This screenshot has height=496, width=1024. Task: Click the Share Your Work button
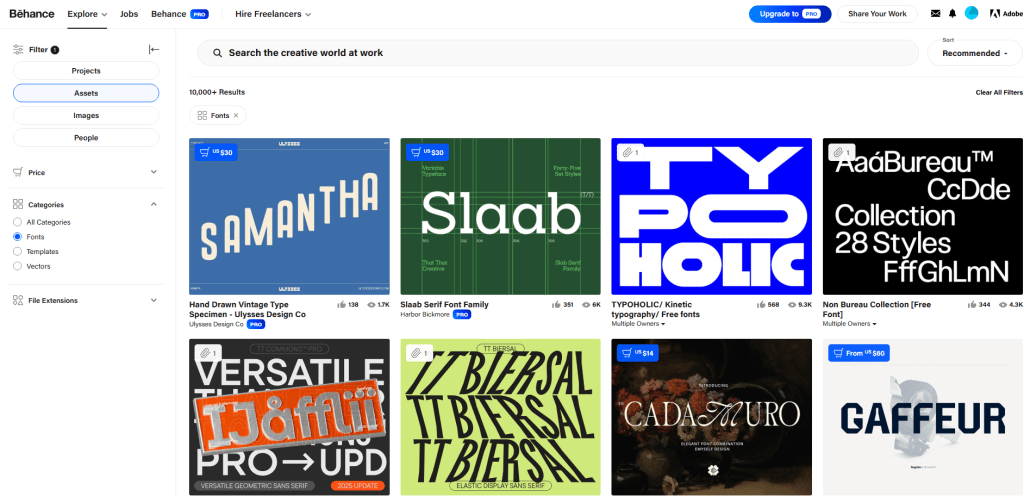pos(877,14)
